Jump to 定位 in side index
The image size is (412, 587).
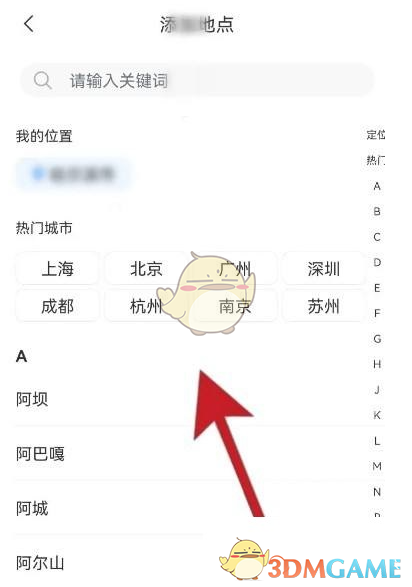coord(376,135)
